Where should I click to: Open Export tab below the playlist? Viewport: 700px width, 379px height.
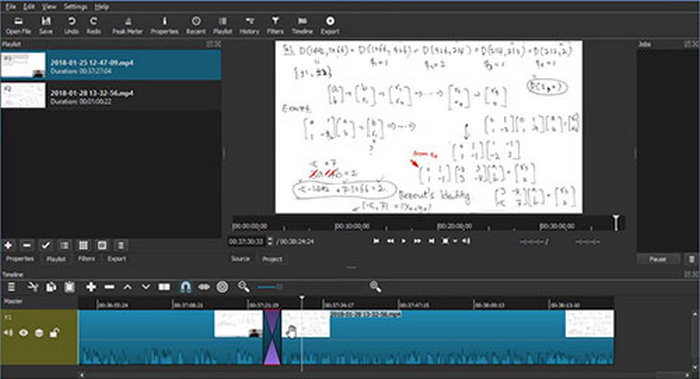click(x=117, y=259)
